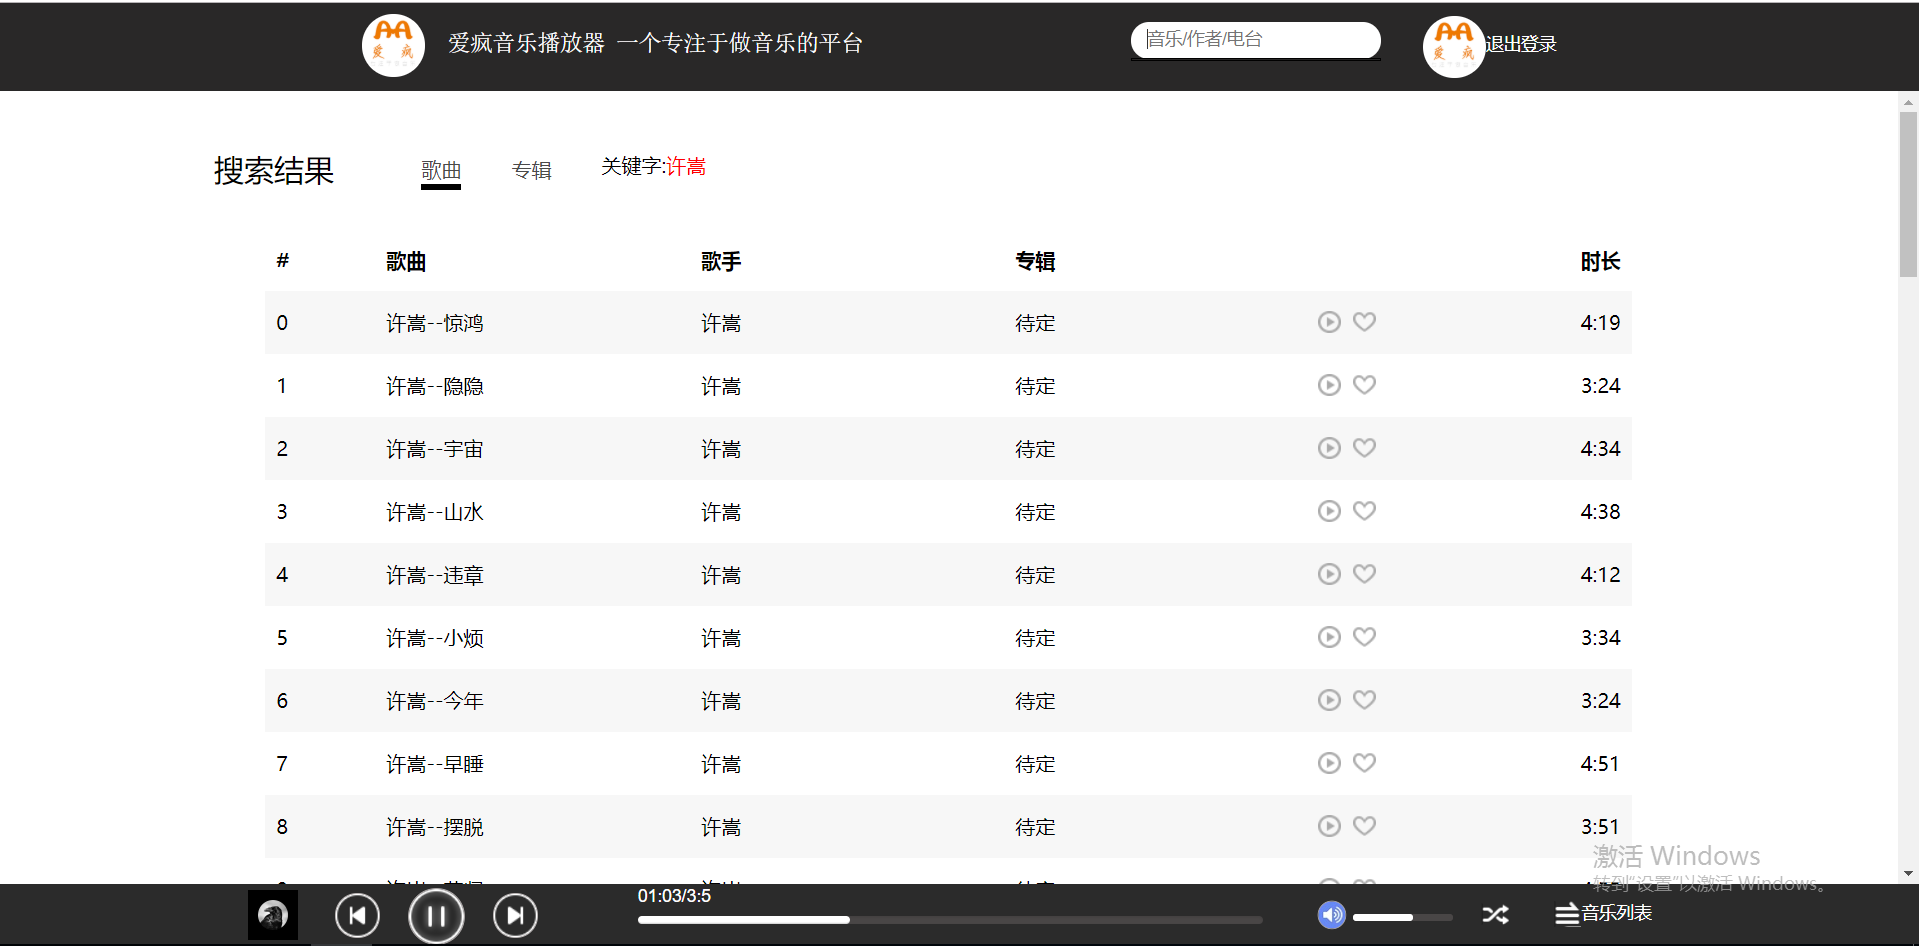Screen dimensions: 1919x946
Task: Favorite the song 许嵩--惊鸿 with heart icon
Action: [x=1364, y=322]
